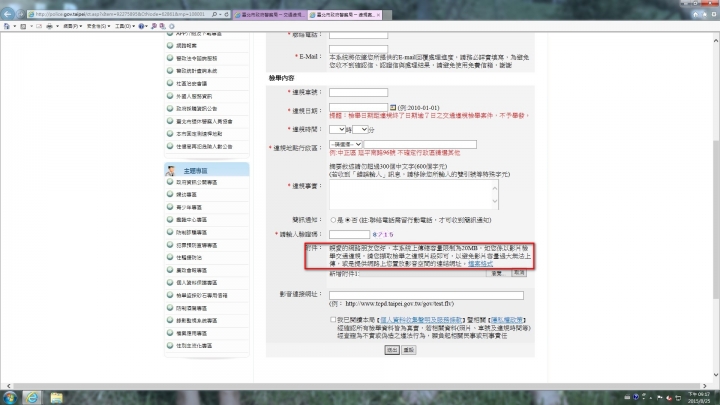Open the 網頁(P) page menu

click(x=73, y=26)
